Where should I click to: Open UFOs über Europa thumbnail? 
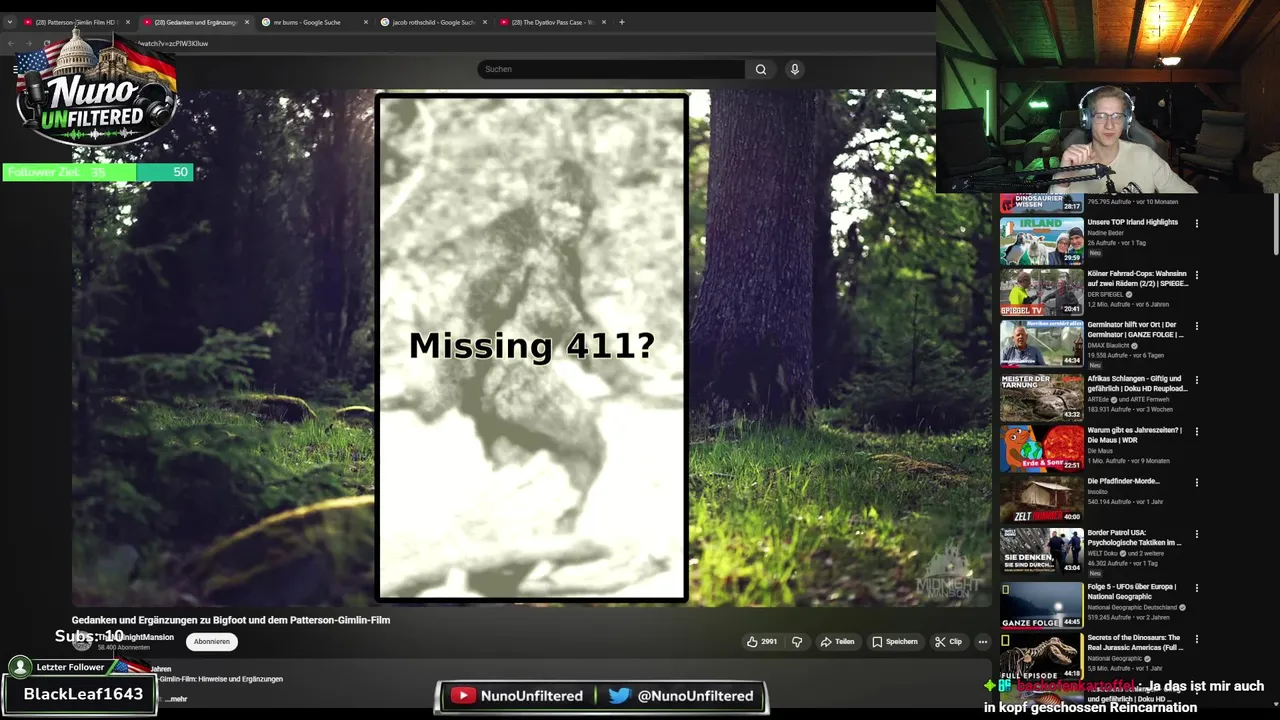coord(1041,605)
